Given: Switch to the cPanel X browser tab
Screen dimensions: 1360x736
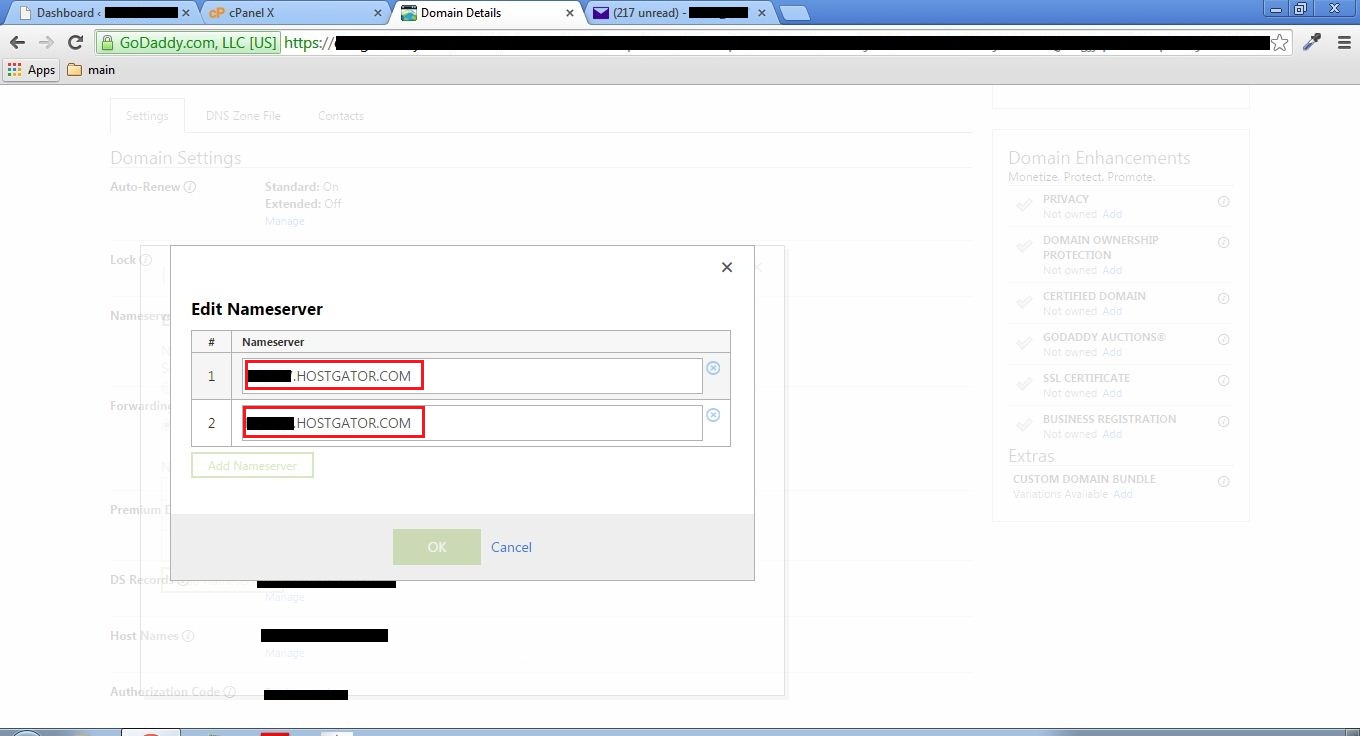Looking at the screenshot, I should (295, 13).
